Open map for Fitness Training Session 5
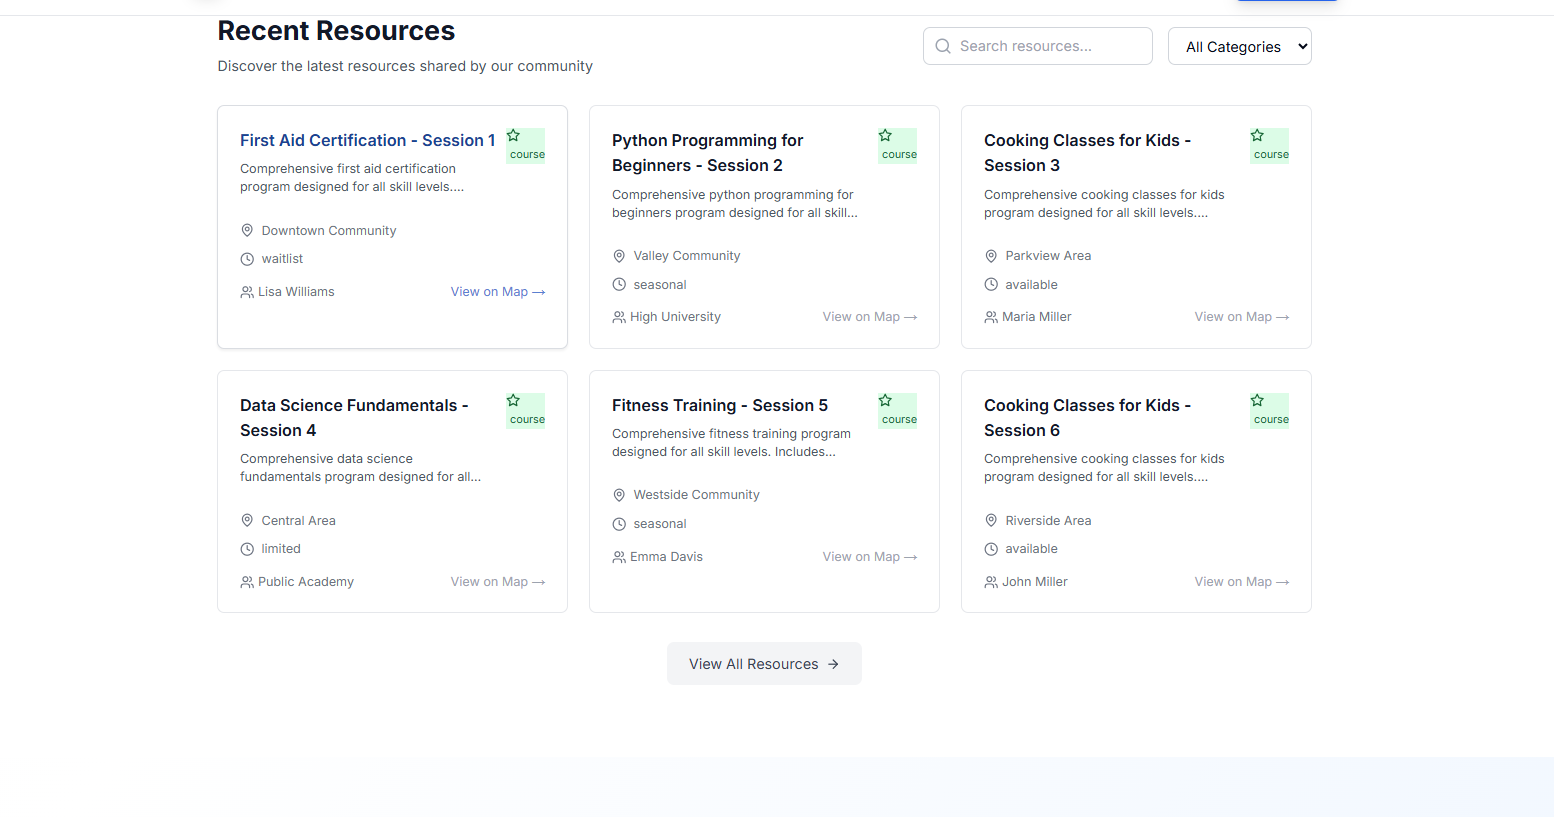 [869, 557]
